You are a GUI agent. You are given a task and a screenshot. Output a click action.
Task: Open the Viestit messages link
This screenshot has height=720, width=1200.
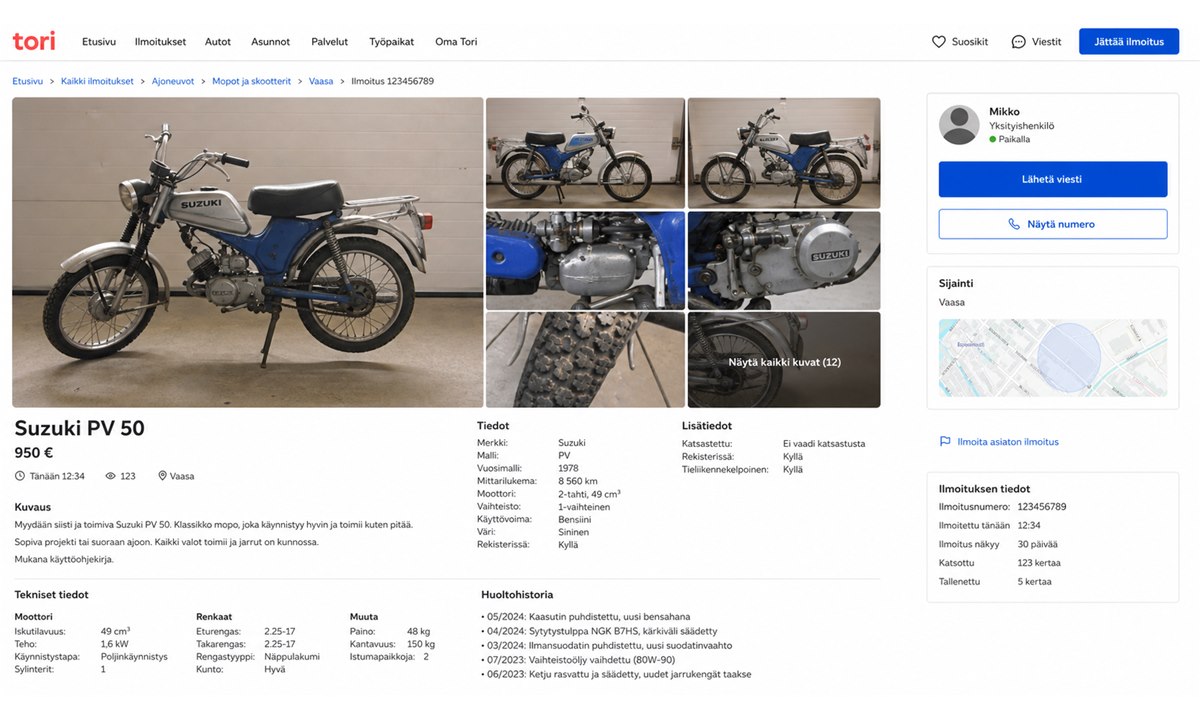coord(1046,42)
